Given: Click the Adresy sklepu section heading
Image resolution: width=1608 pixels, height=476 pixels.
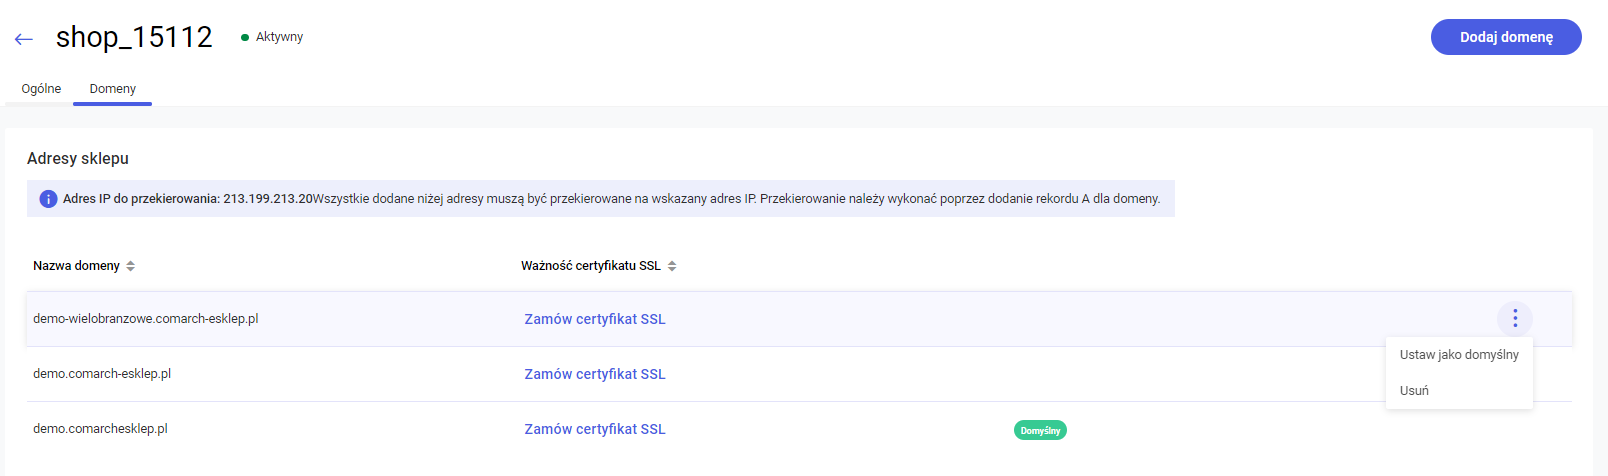Looking at the screenshot, I should pyautogui.click(x=78, y=159).
